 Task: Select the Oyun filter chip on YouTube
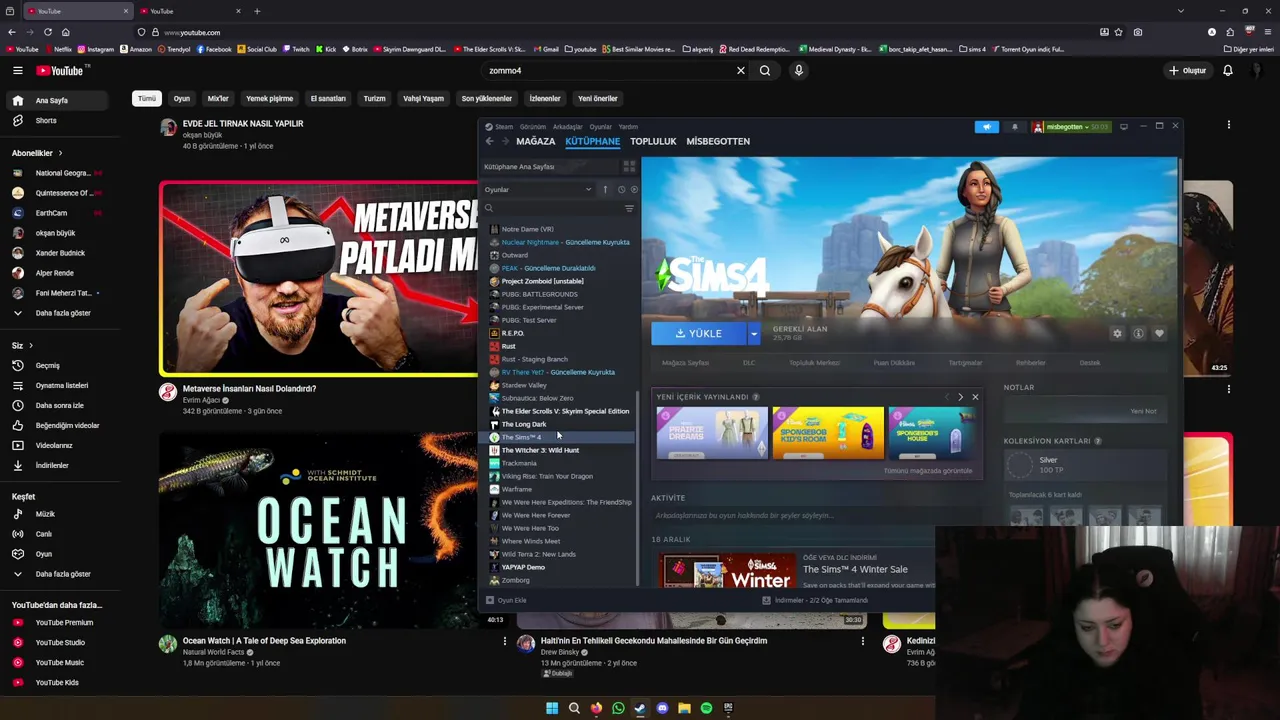pos(182,98)
